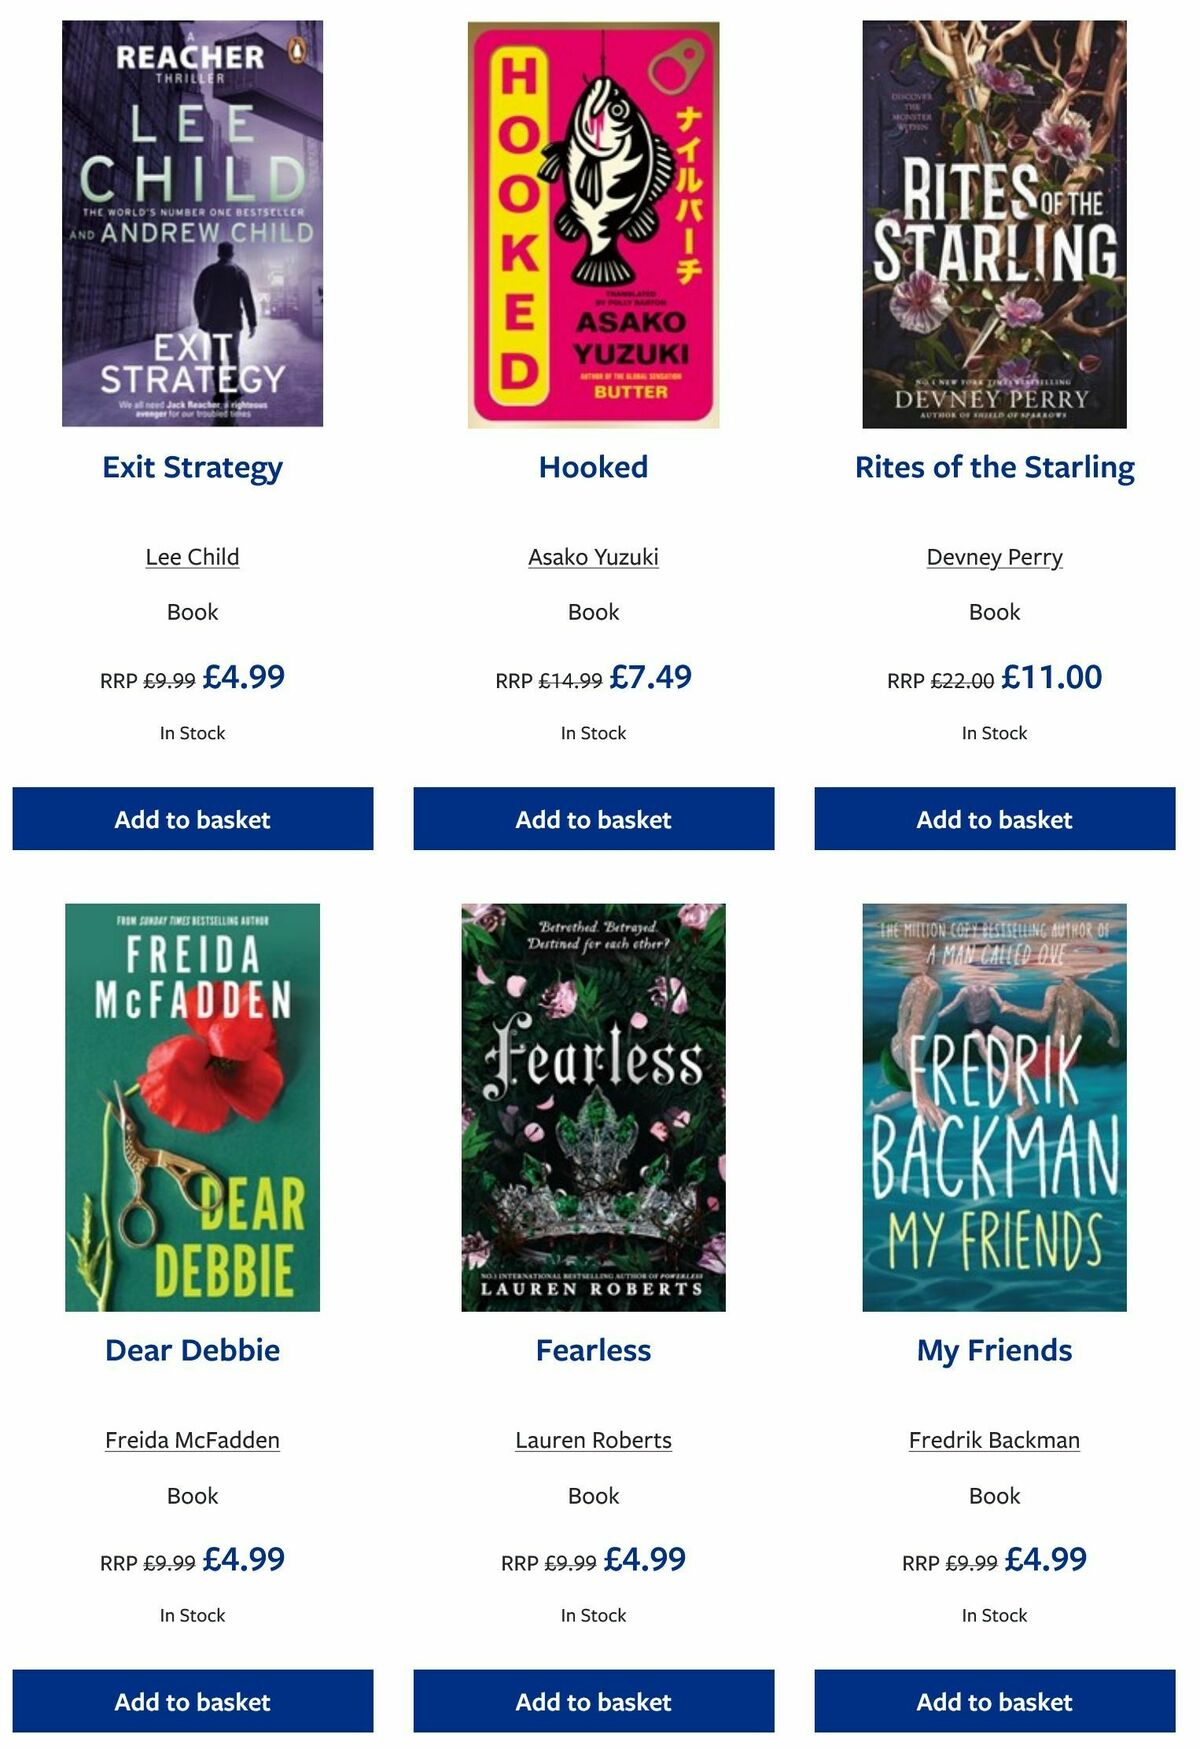Add Dear Debbie to the basket

193,1701
